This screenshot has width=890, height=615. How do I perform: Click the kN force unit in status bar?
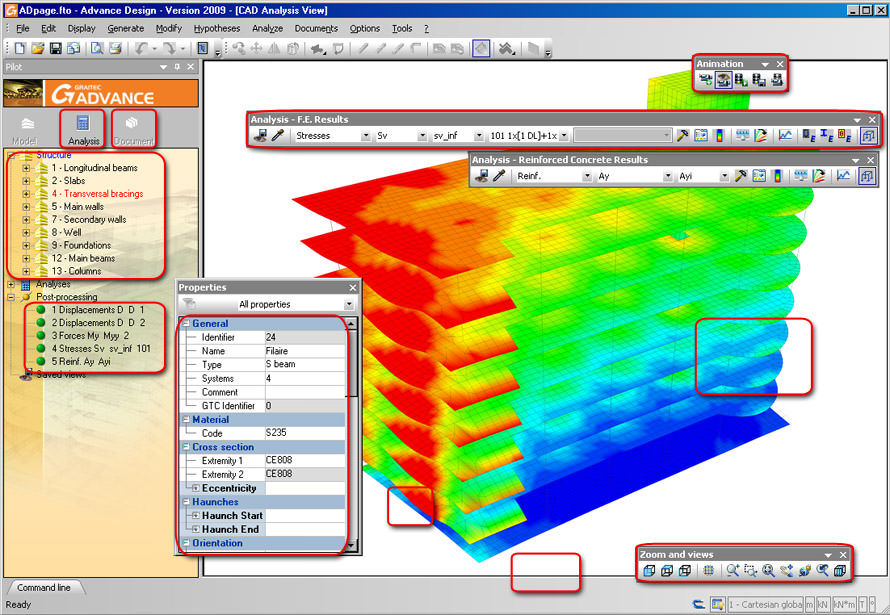(x=822, y=605)
